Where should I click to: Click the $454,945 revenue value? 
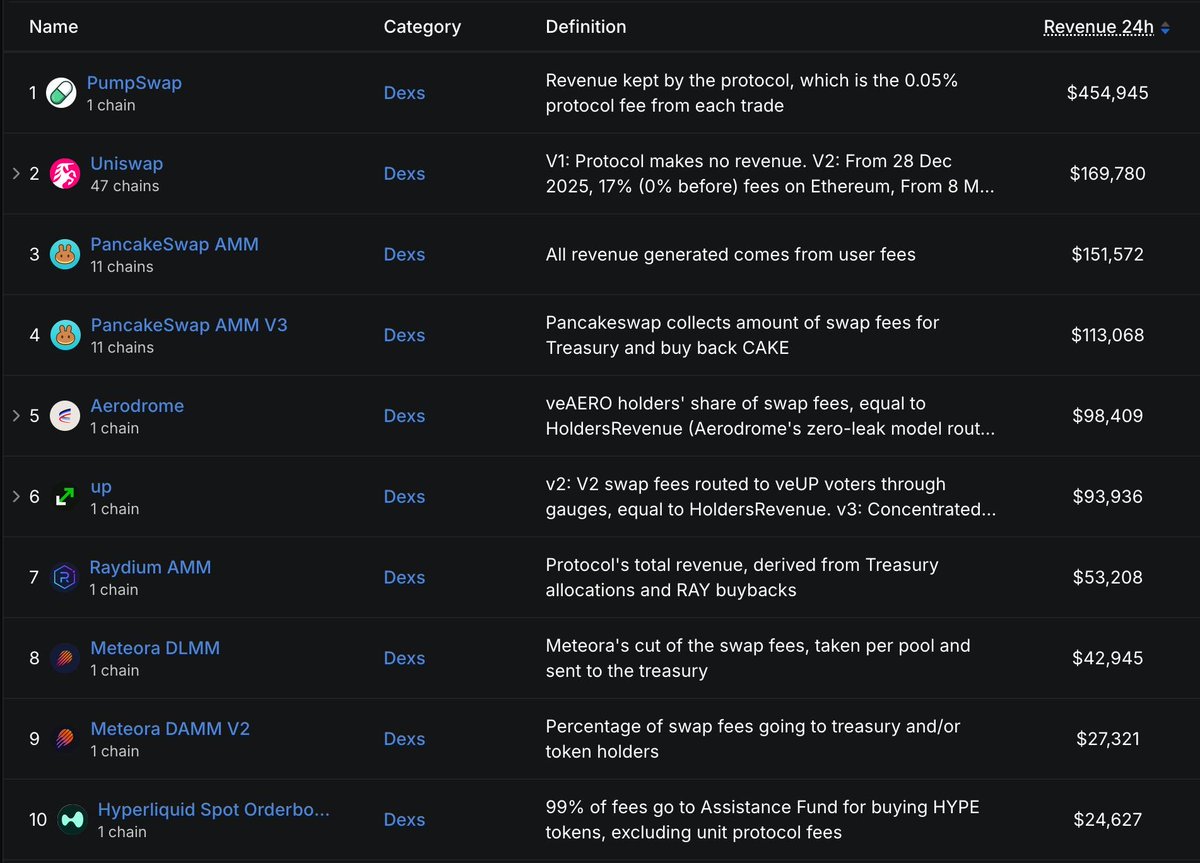click(1108, 93)
